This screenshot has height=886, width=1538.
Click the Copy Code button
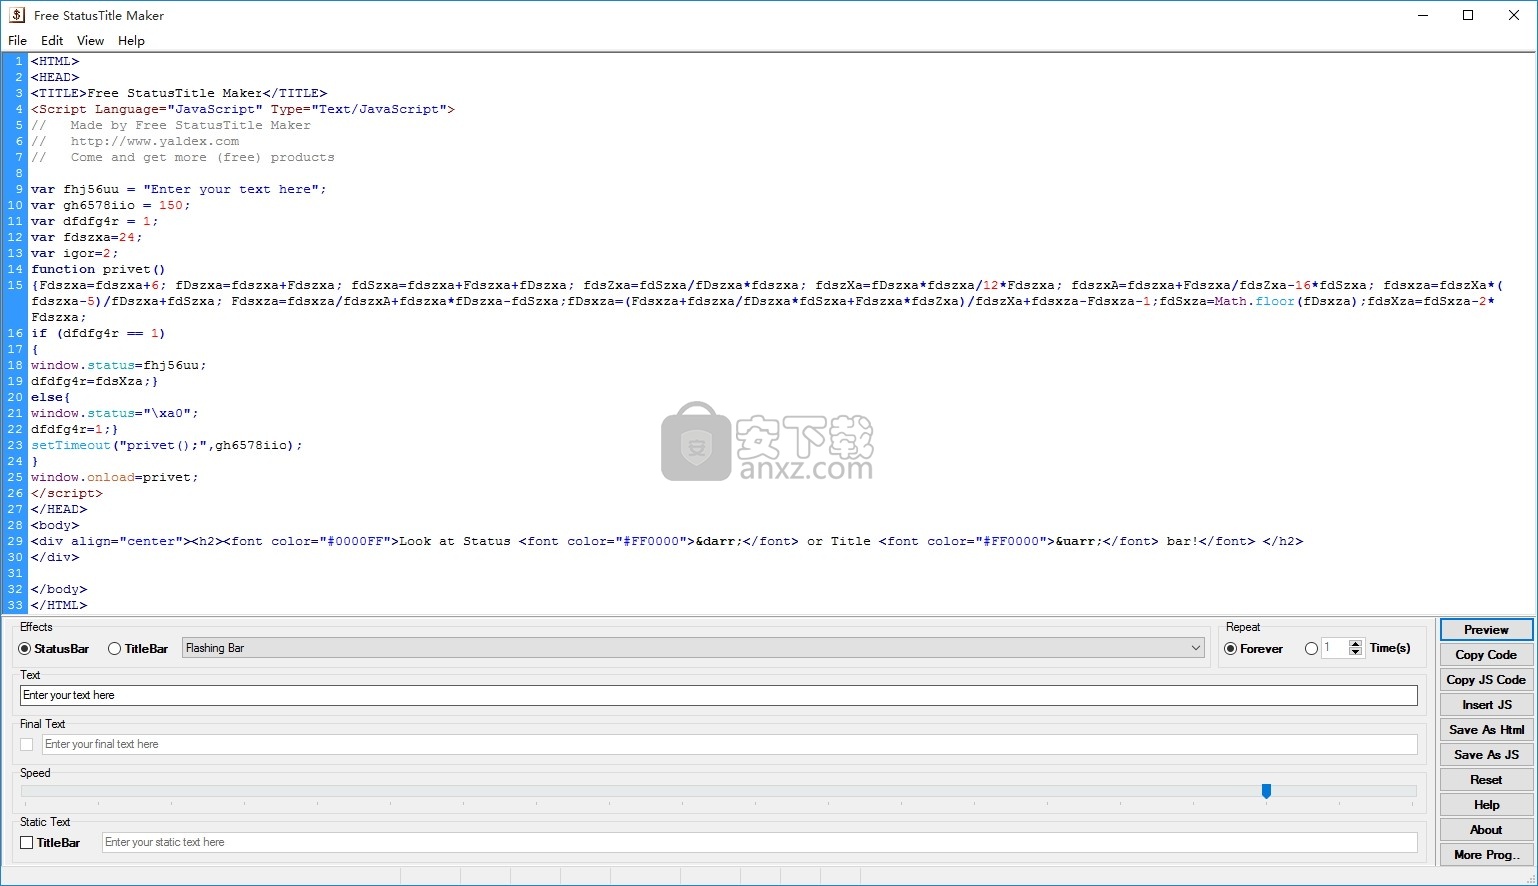[1486, 655]
